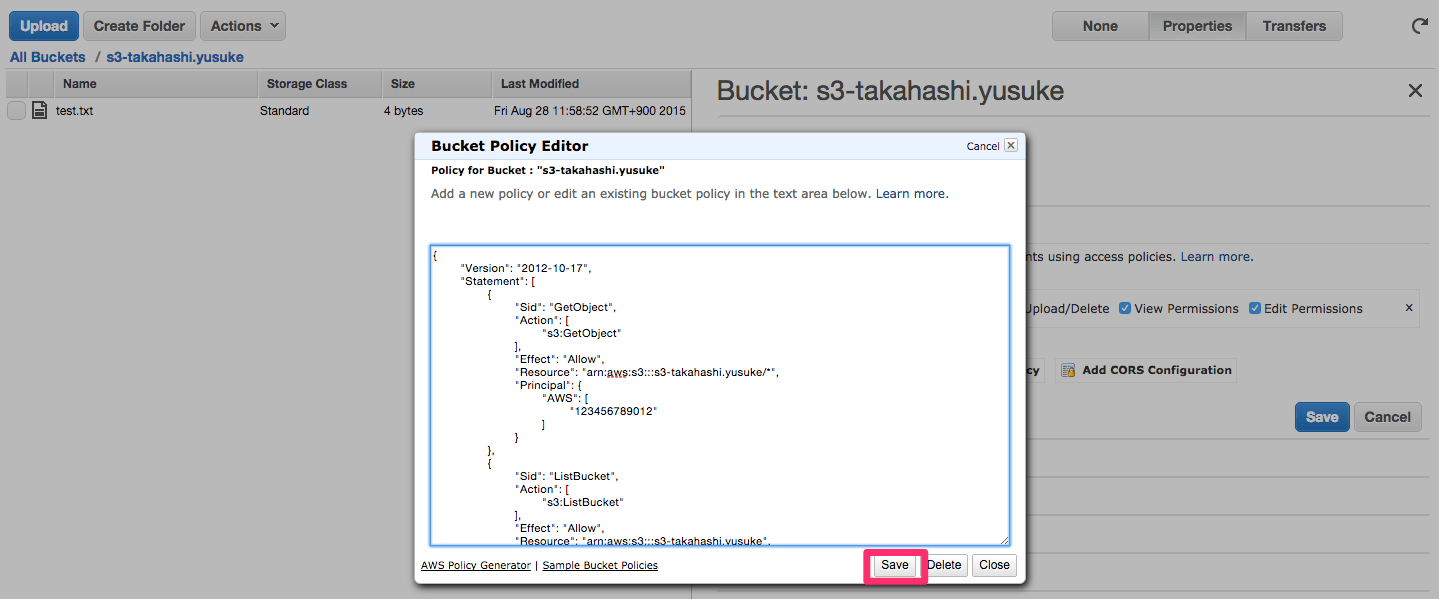The image size is (1439, 599).
Task: View Sample Bucket Policies
Action: pos(599,565)
